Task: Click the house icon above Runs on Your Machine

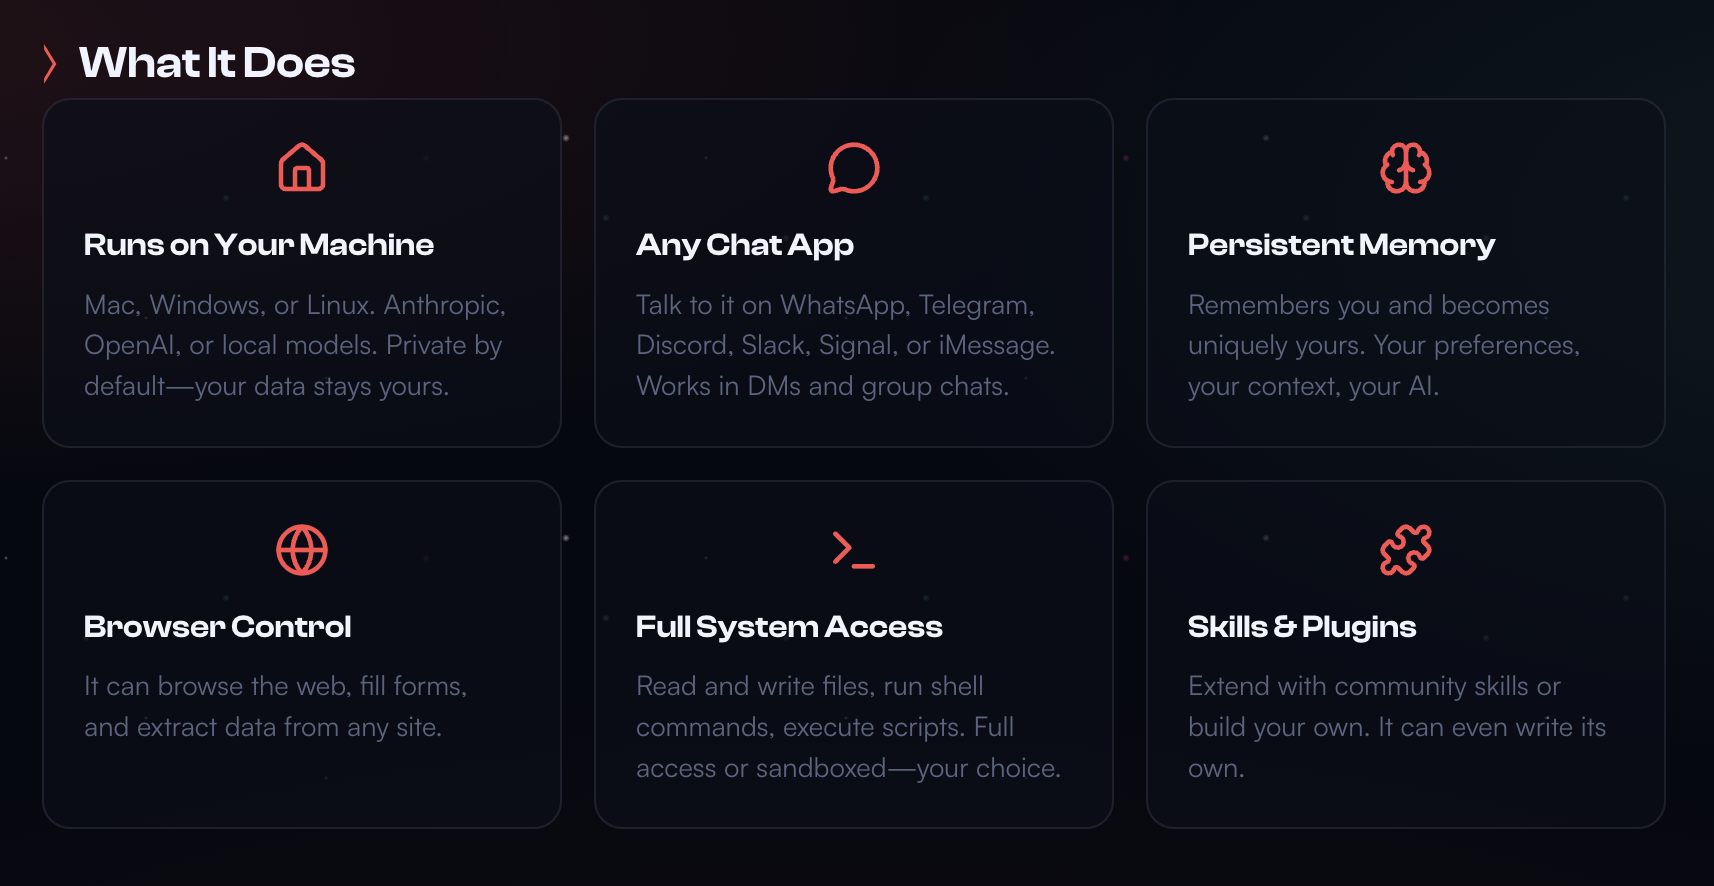Action: (x=302, y=167)
